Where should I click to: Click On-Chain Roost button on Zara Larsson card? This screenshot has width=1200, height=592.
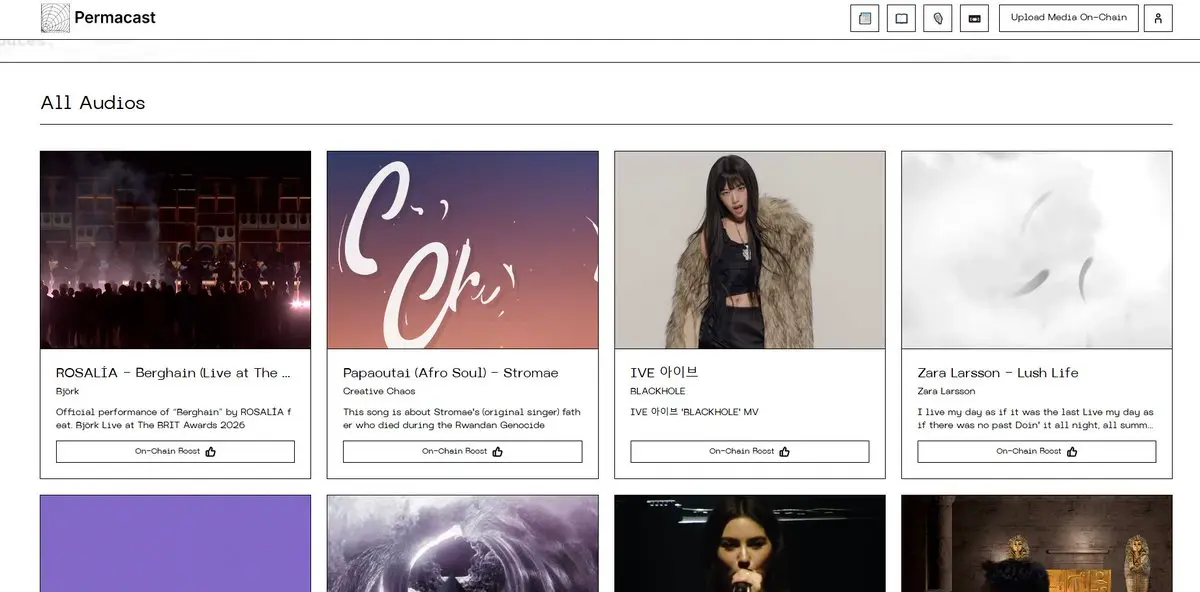1037,451
